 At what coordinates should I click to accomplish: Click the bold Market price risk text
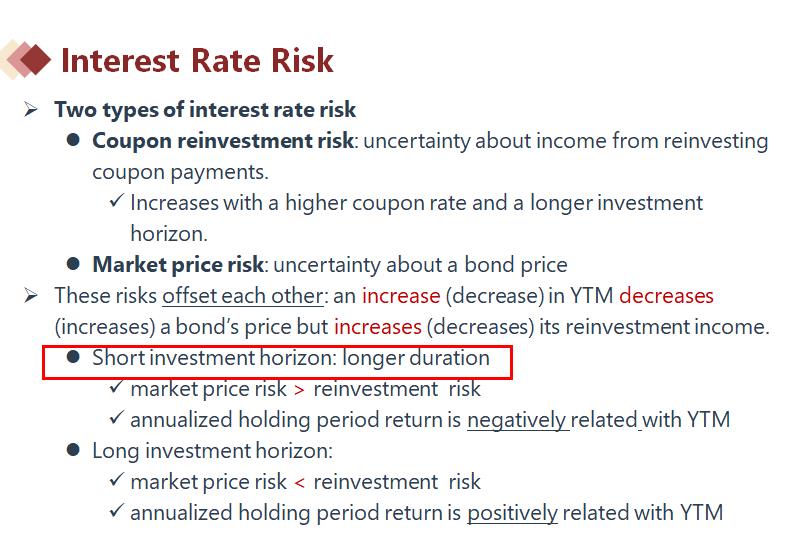point(178,265)
